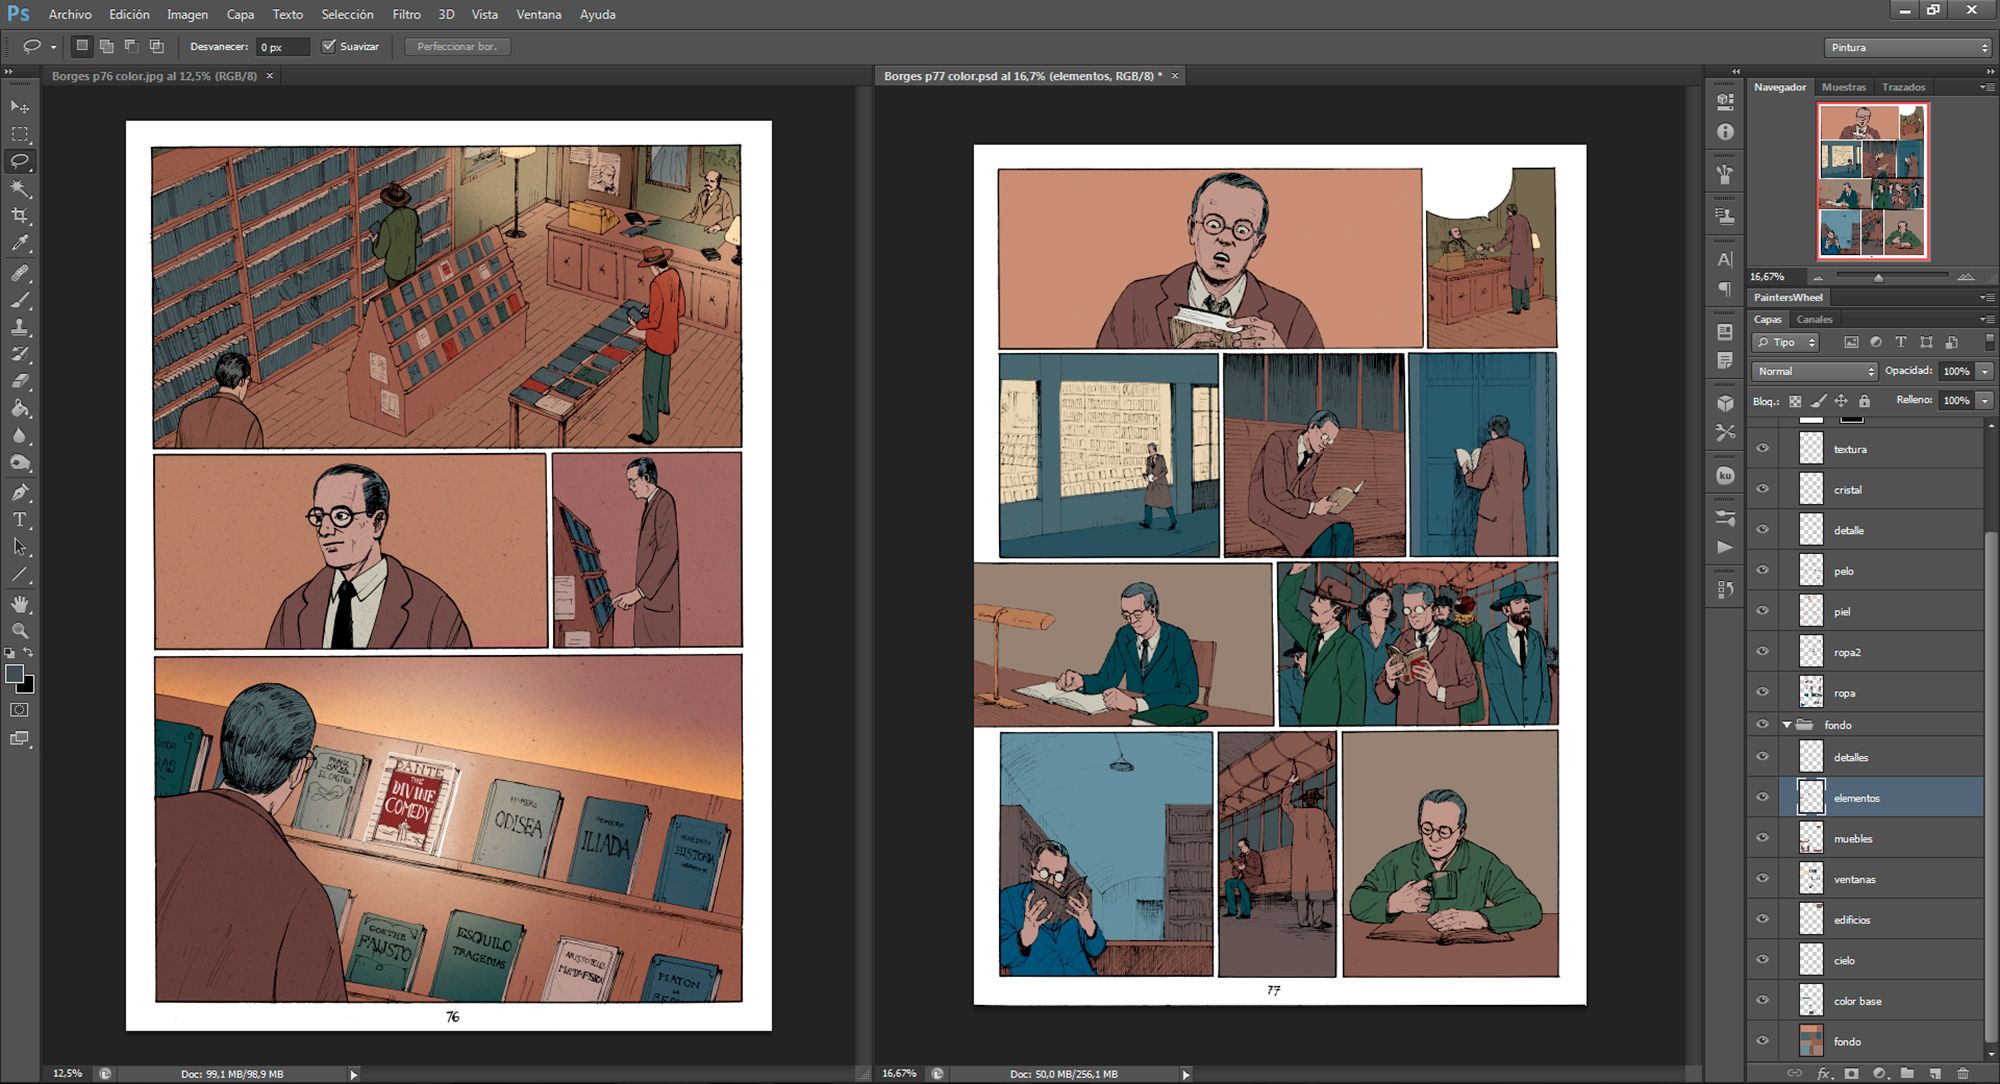The width and height of the screenshot is (2000, 1084).
Task: Pick the Eyedropper tool
Action: tap(20, 243)
